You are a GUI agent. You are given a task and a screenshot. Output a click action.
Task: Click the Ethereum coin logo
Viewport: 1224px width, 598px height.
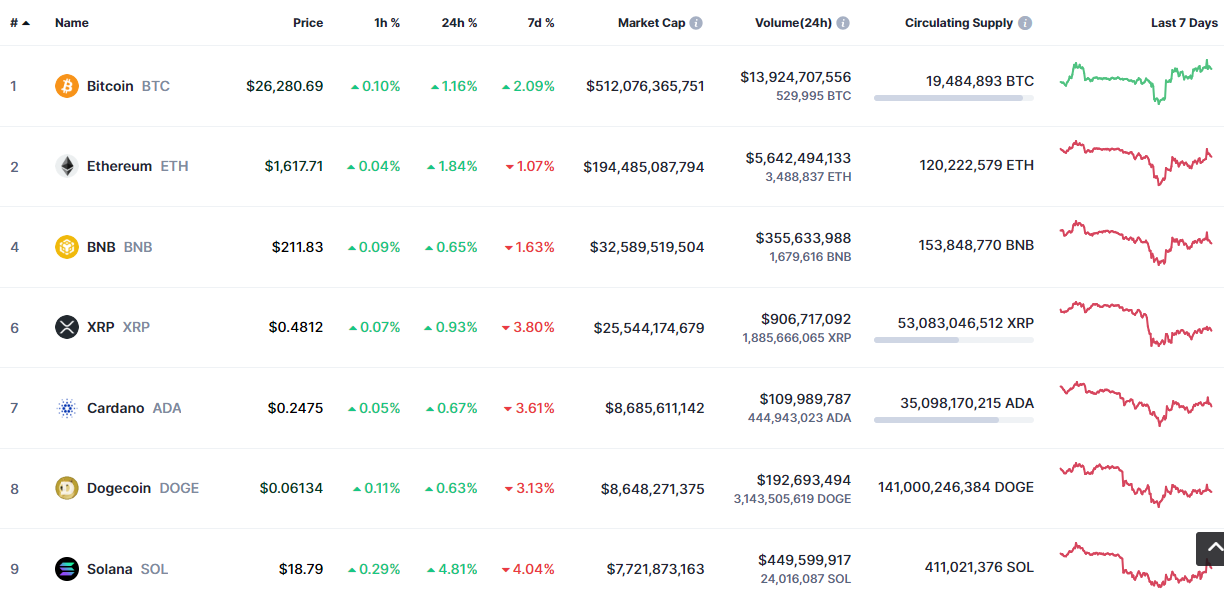[67, 166]
